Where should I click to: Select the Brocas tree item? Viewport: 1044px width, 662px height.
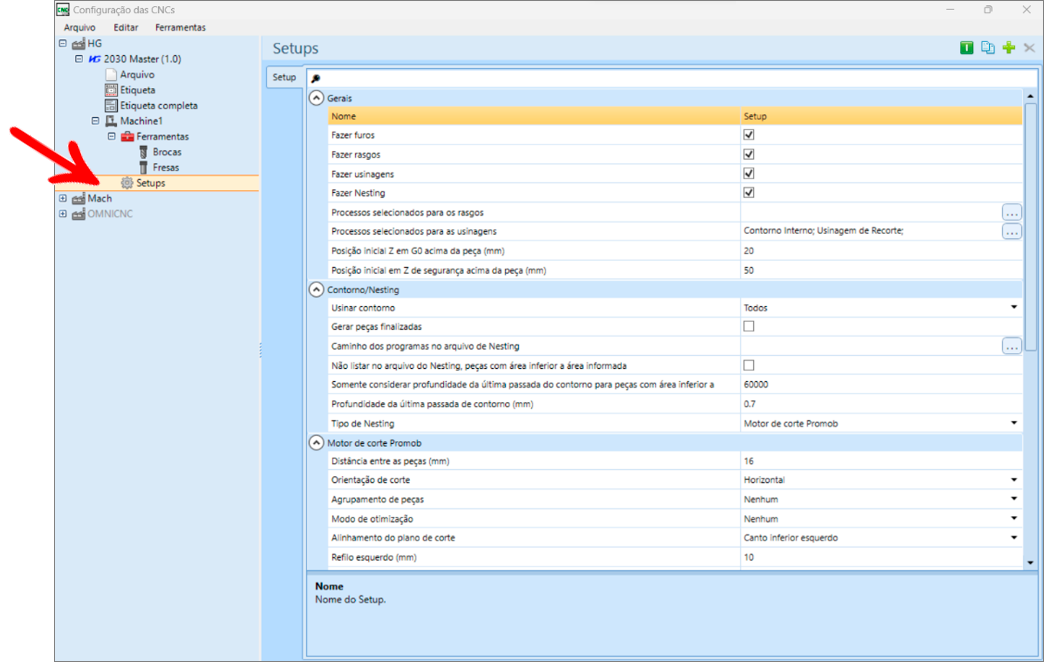coord(167,153)
